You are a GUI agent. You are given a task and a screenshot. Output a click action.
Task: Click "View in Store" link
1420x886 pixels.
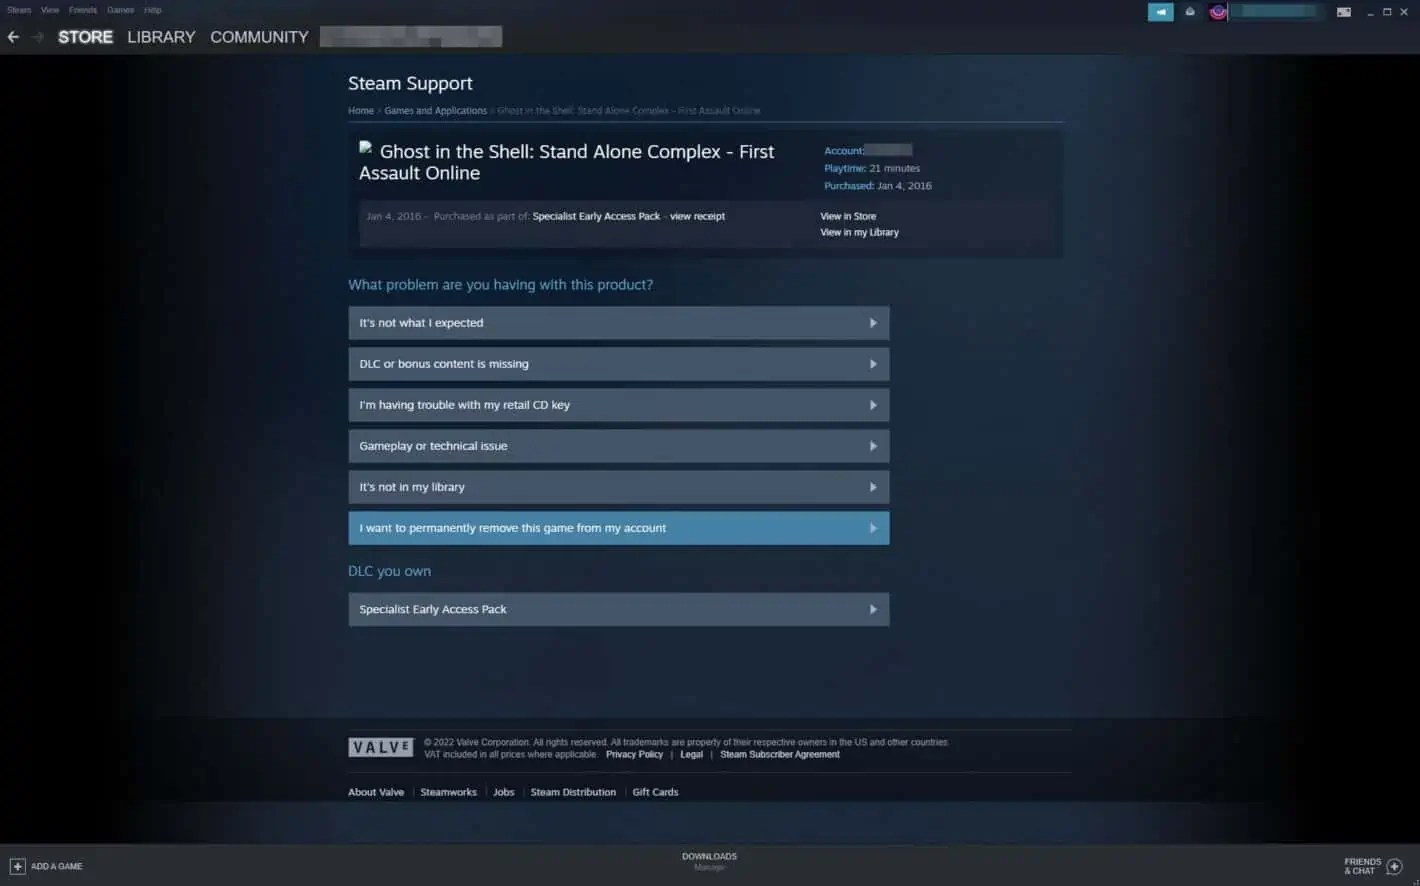[x=848, y=216]
